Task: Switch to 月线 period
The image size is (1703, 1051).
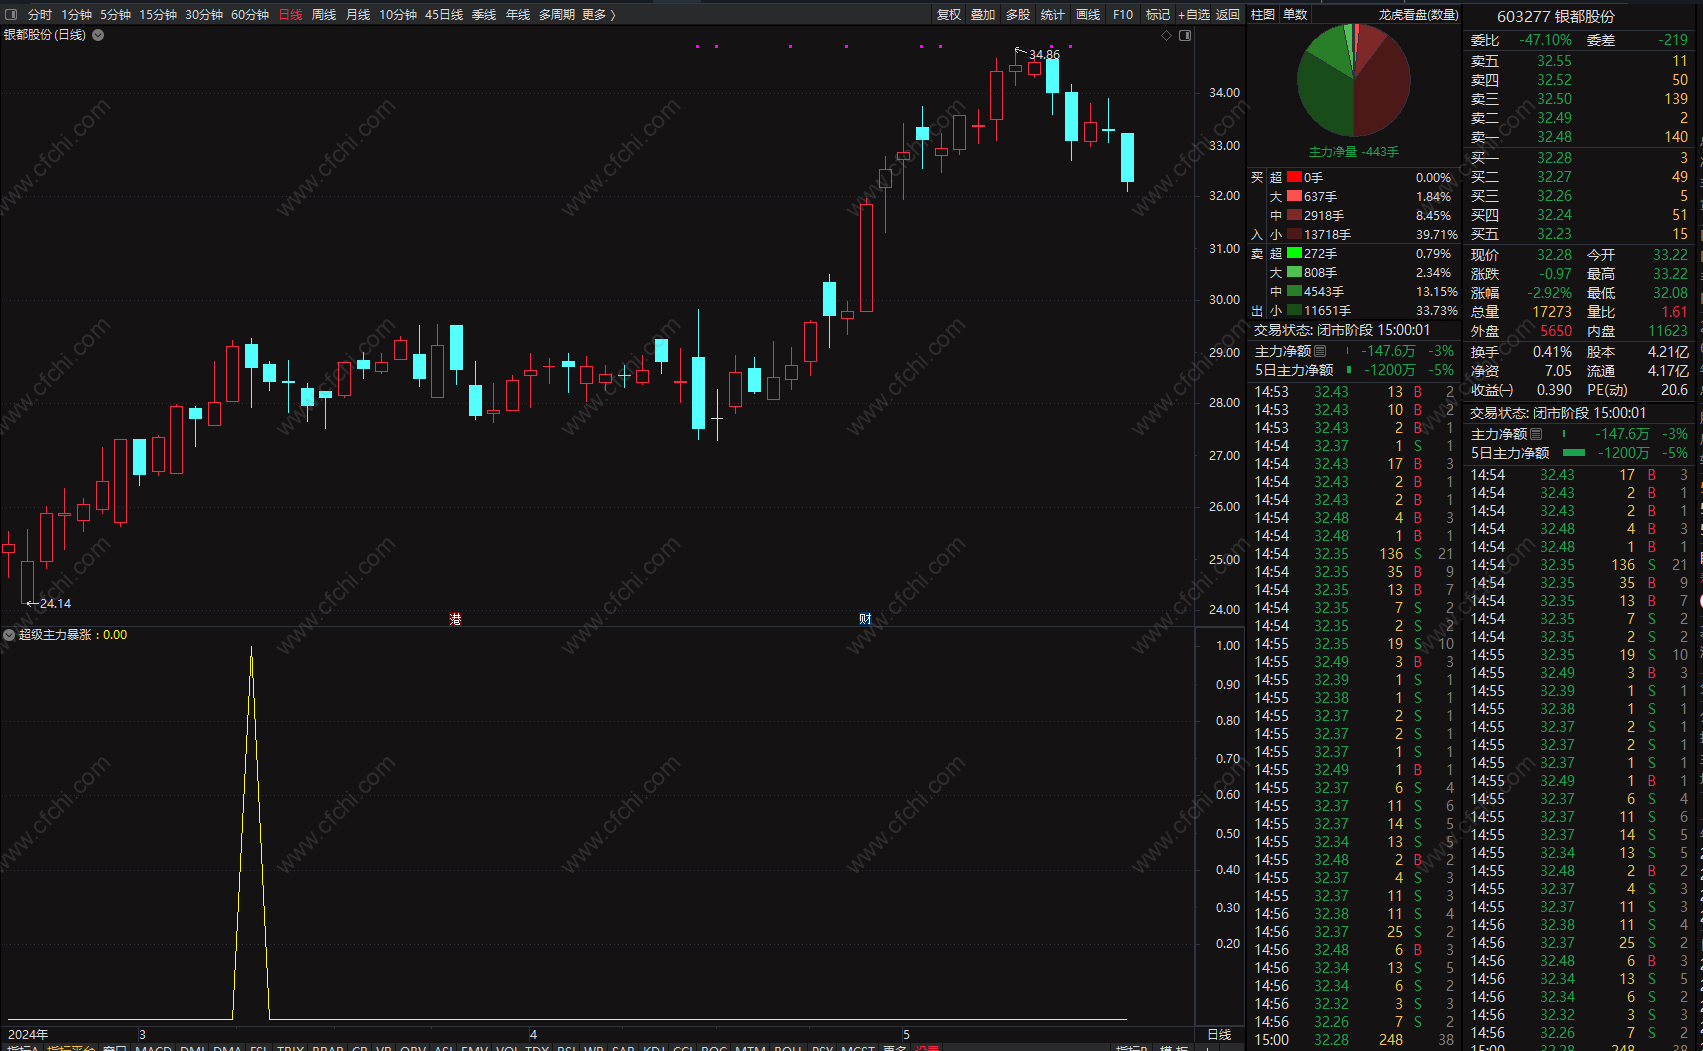Action: click(x=358, y=15)
